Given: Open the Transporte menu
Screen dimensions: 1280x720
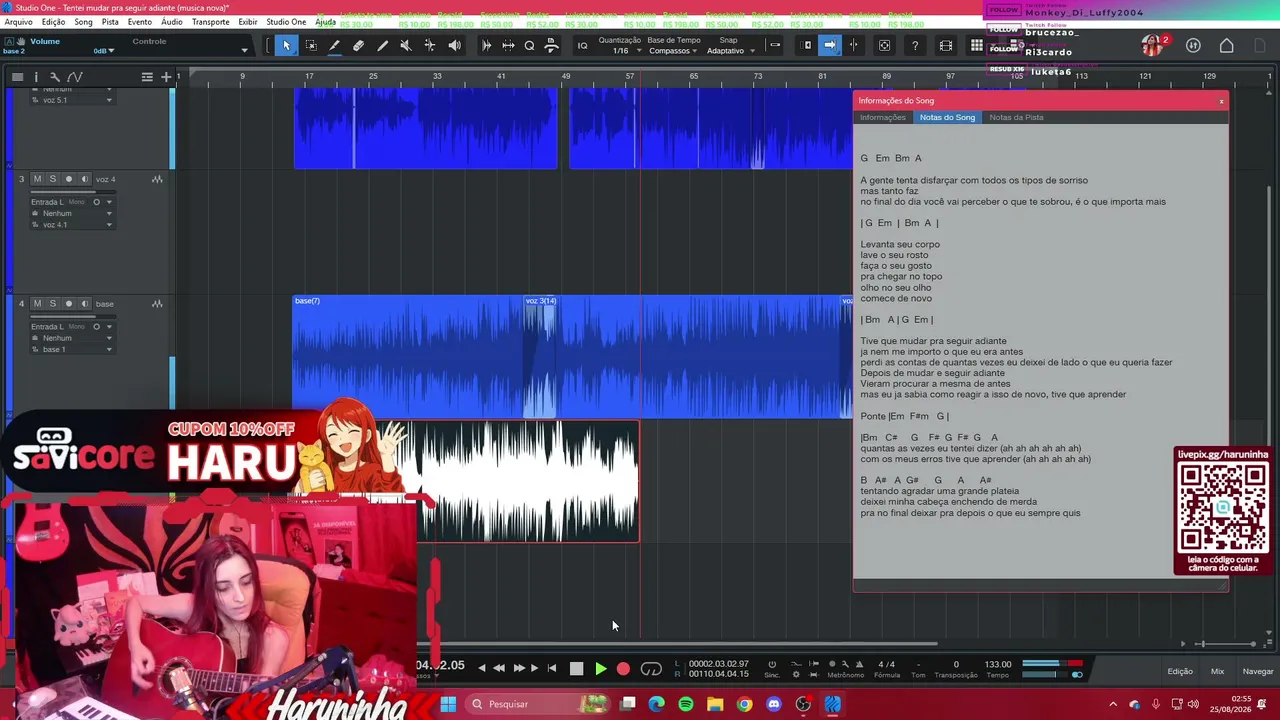Looking at the screenshot, I should tap(210, 22).
